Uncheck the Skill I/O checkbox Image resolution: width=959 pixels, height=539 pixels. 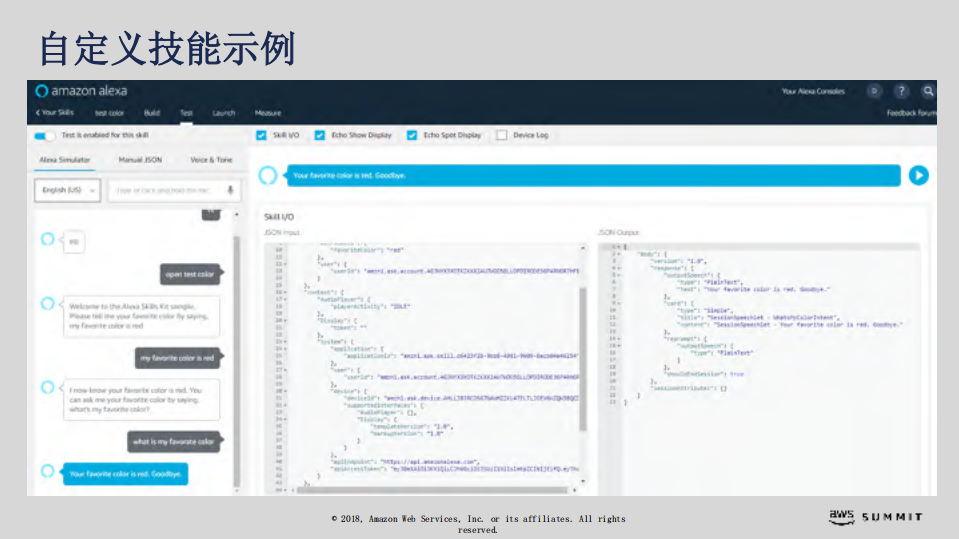pyautogui.click(x=261, y=135)
